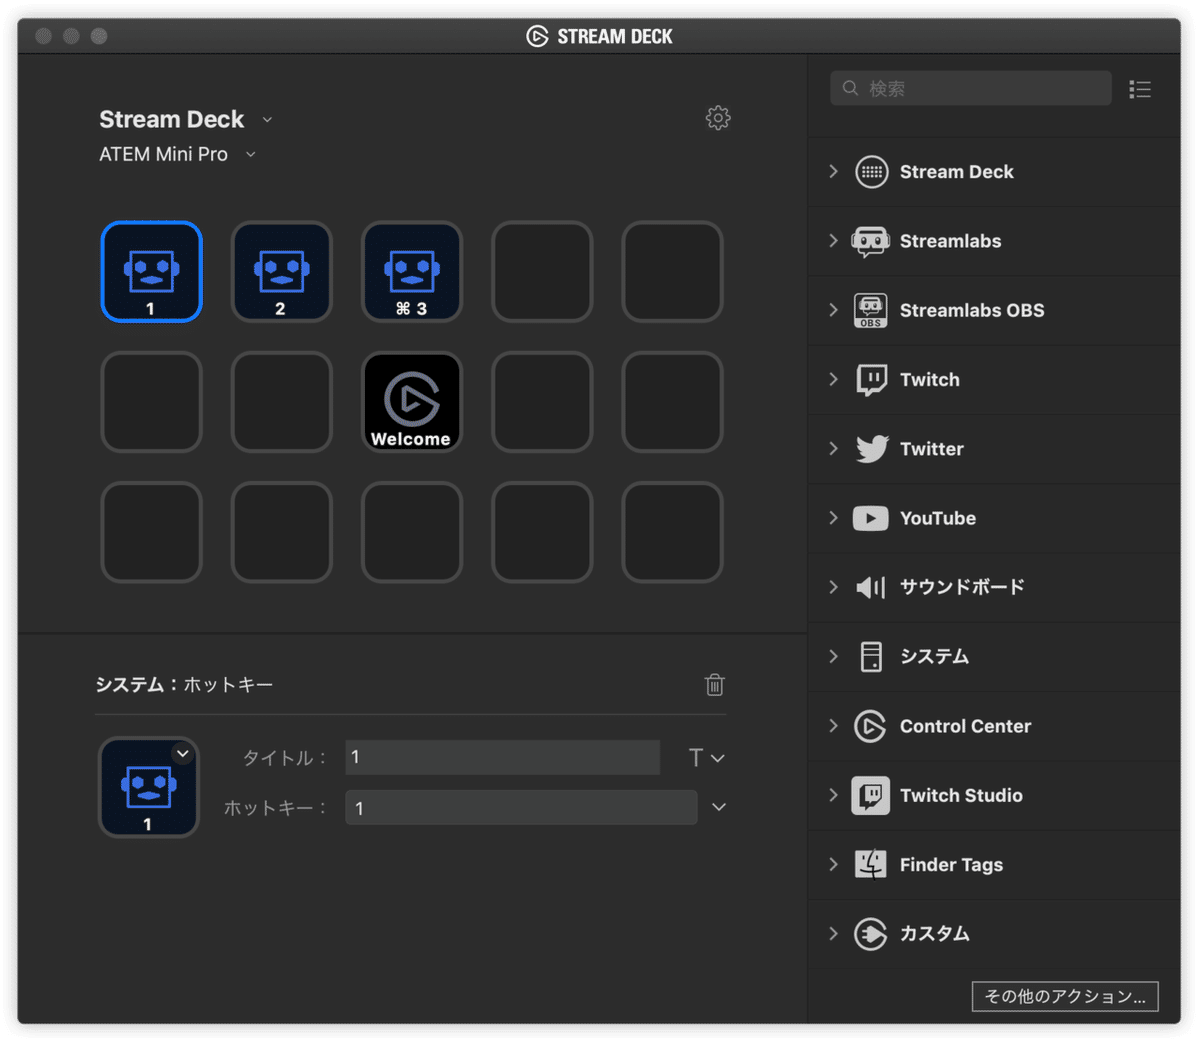1200x1043 pixels.
Task: Expand the Finder Tags chevron
Action: click(x=833, y=865)
